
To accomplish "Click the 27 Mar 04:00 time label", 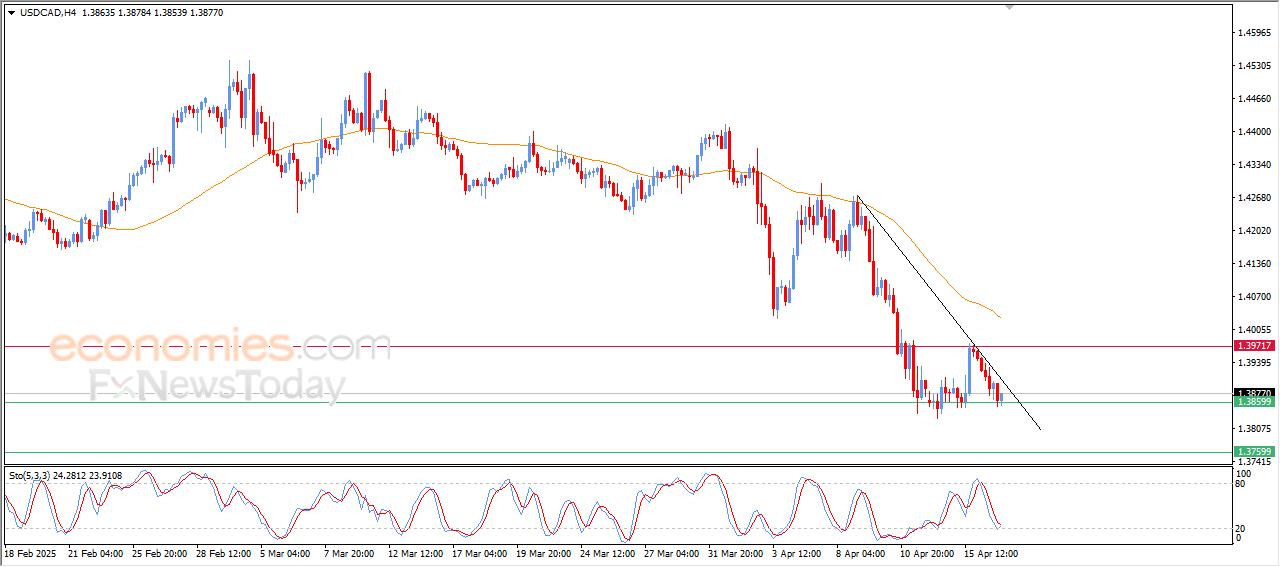I will click(672, 553).
